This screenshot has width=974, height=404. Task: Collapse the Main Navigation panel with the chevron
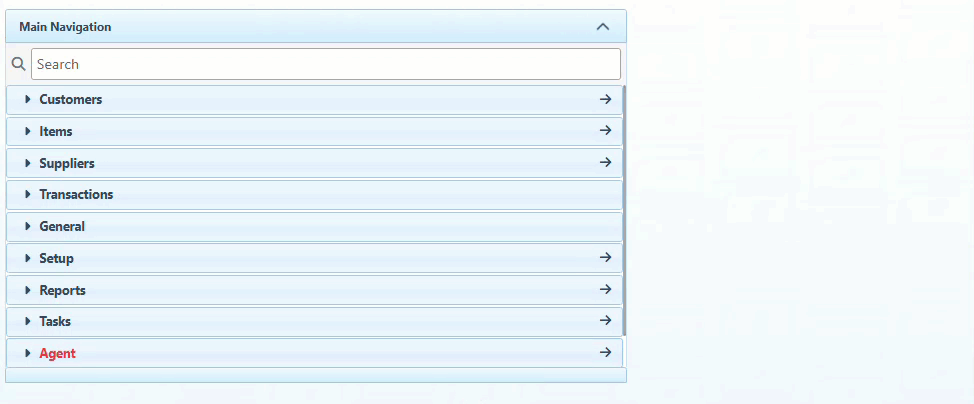coord(602,27)
